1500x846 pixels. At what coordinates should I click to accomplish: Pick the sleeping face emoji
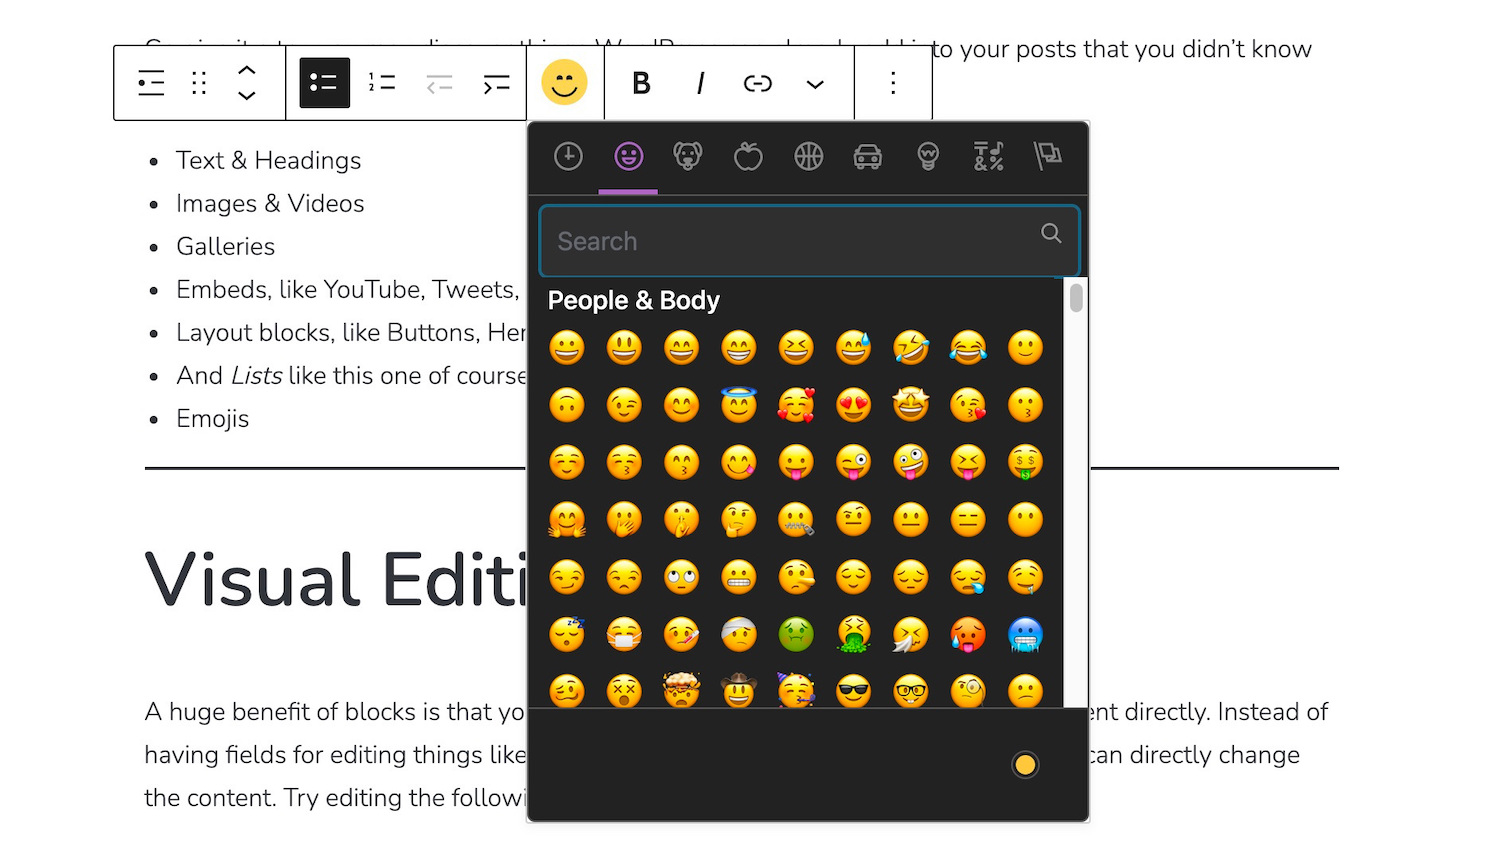coord(567,634)
